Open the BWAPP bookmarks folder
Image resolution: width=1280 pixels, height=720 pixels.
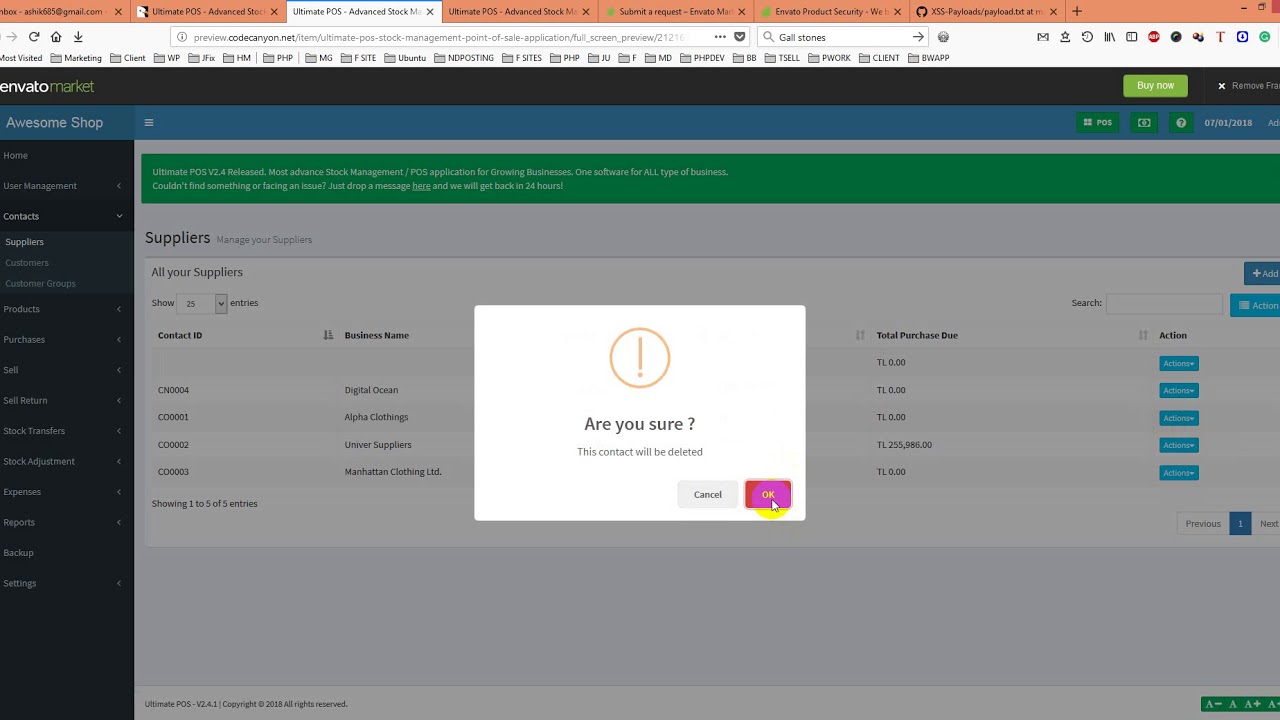[x=928, y=58]
